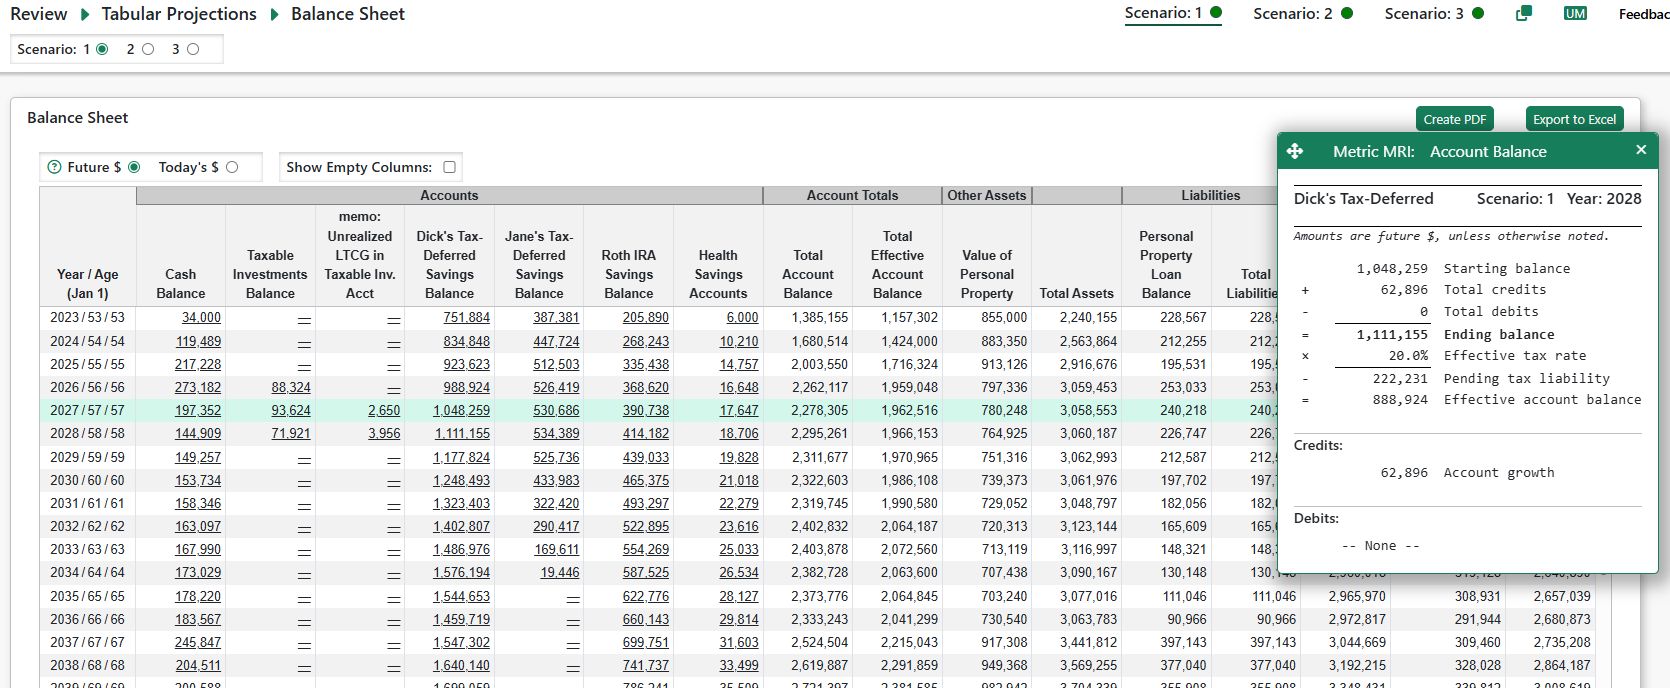Click Personal Property Loan Balance 226,747
The height and width of the screenshot is (688, 1670).
click(x=1183, y=433)
